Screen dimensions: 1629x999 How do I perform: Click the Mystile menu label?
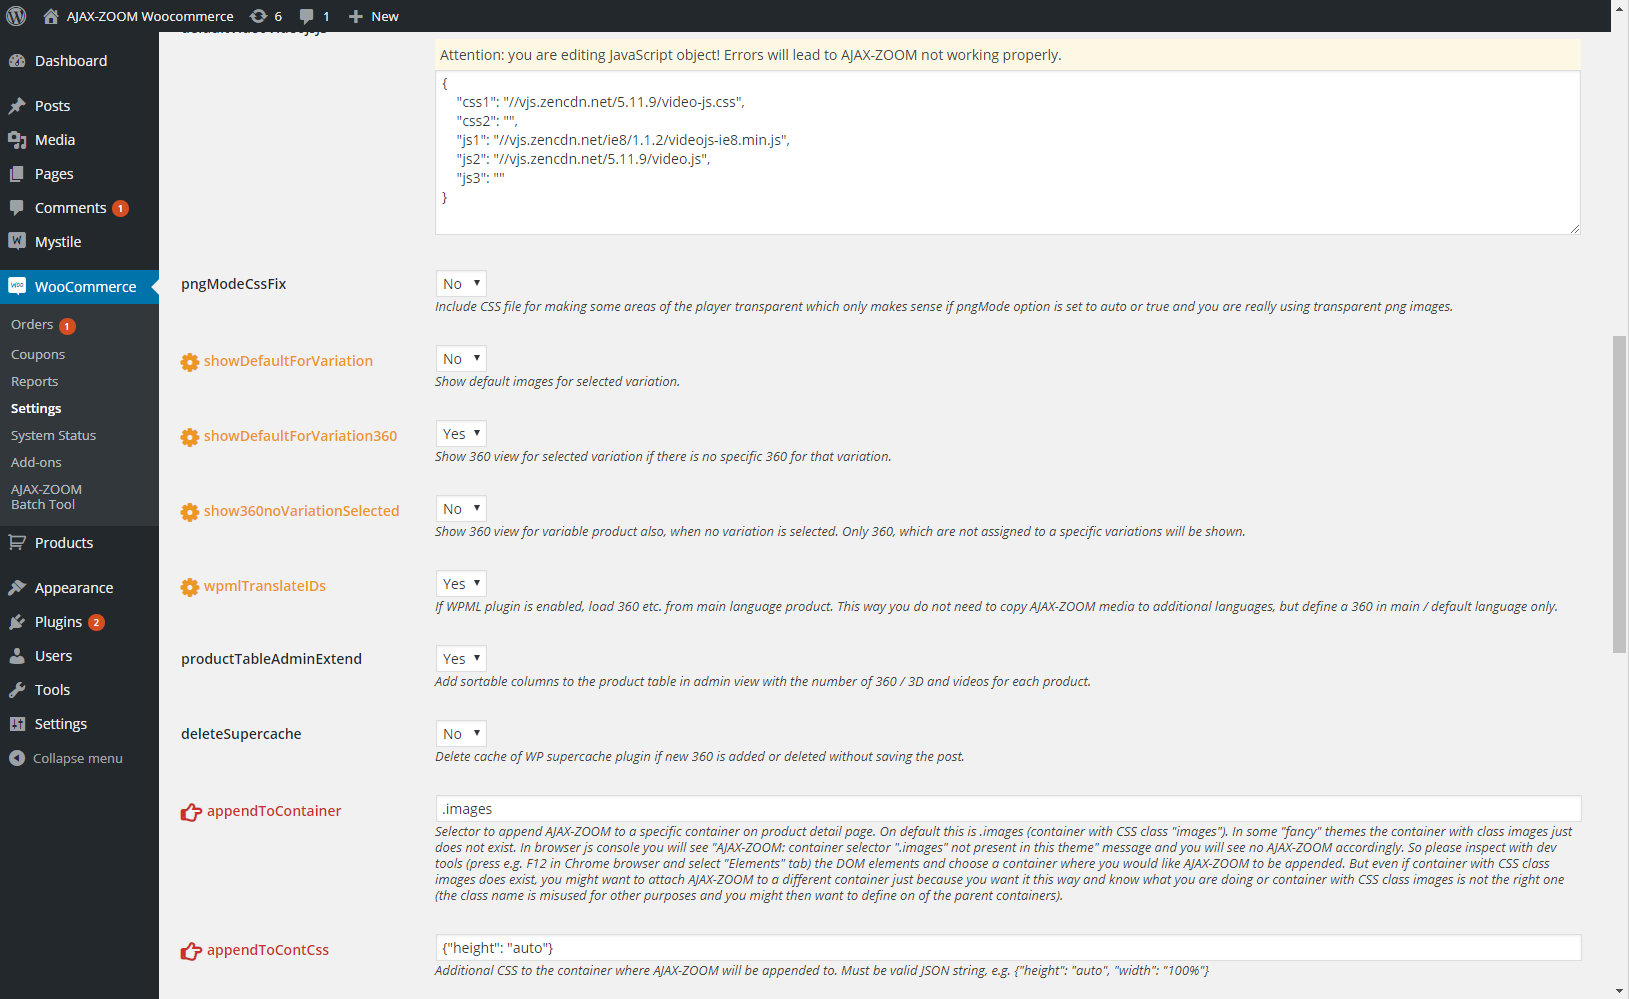tap(58, 242)
